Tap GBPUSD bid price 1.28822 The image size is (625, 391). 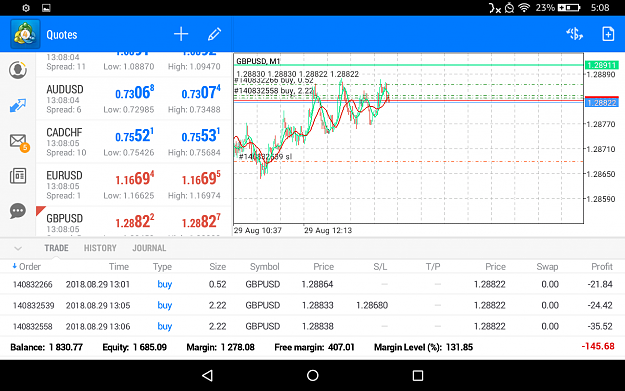[135, 222]
